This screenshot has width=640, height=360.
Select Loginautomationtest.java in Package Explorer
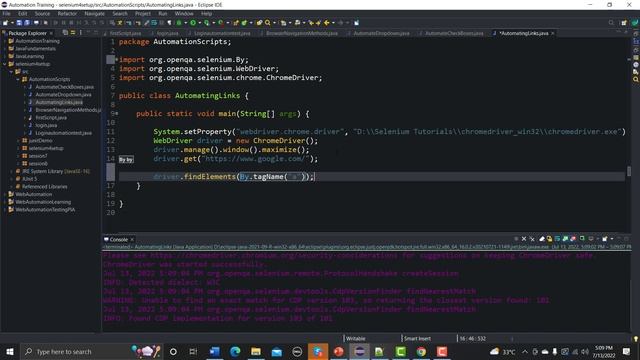point(63,133)
